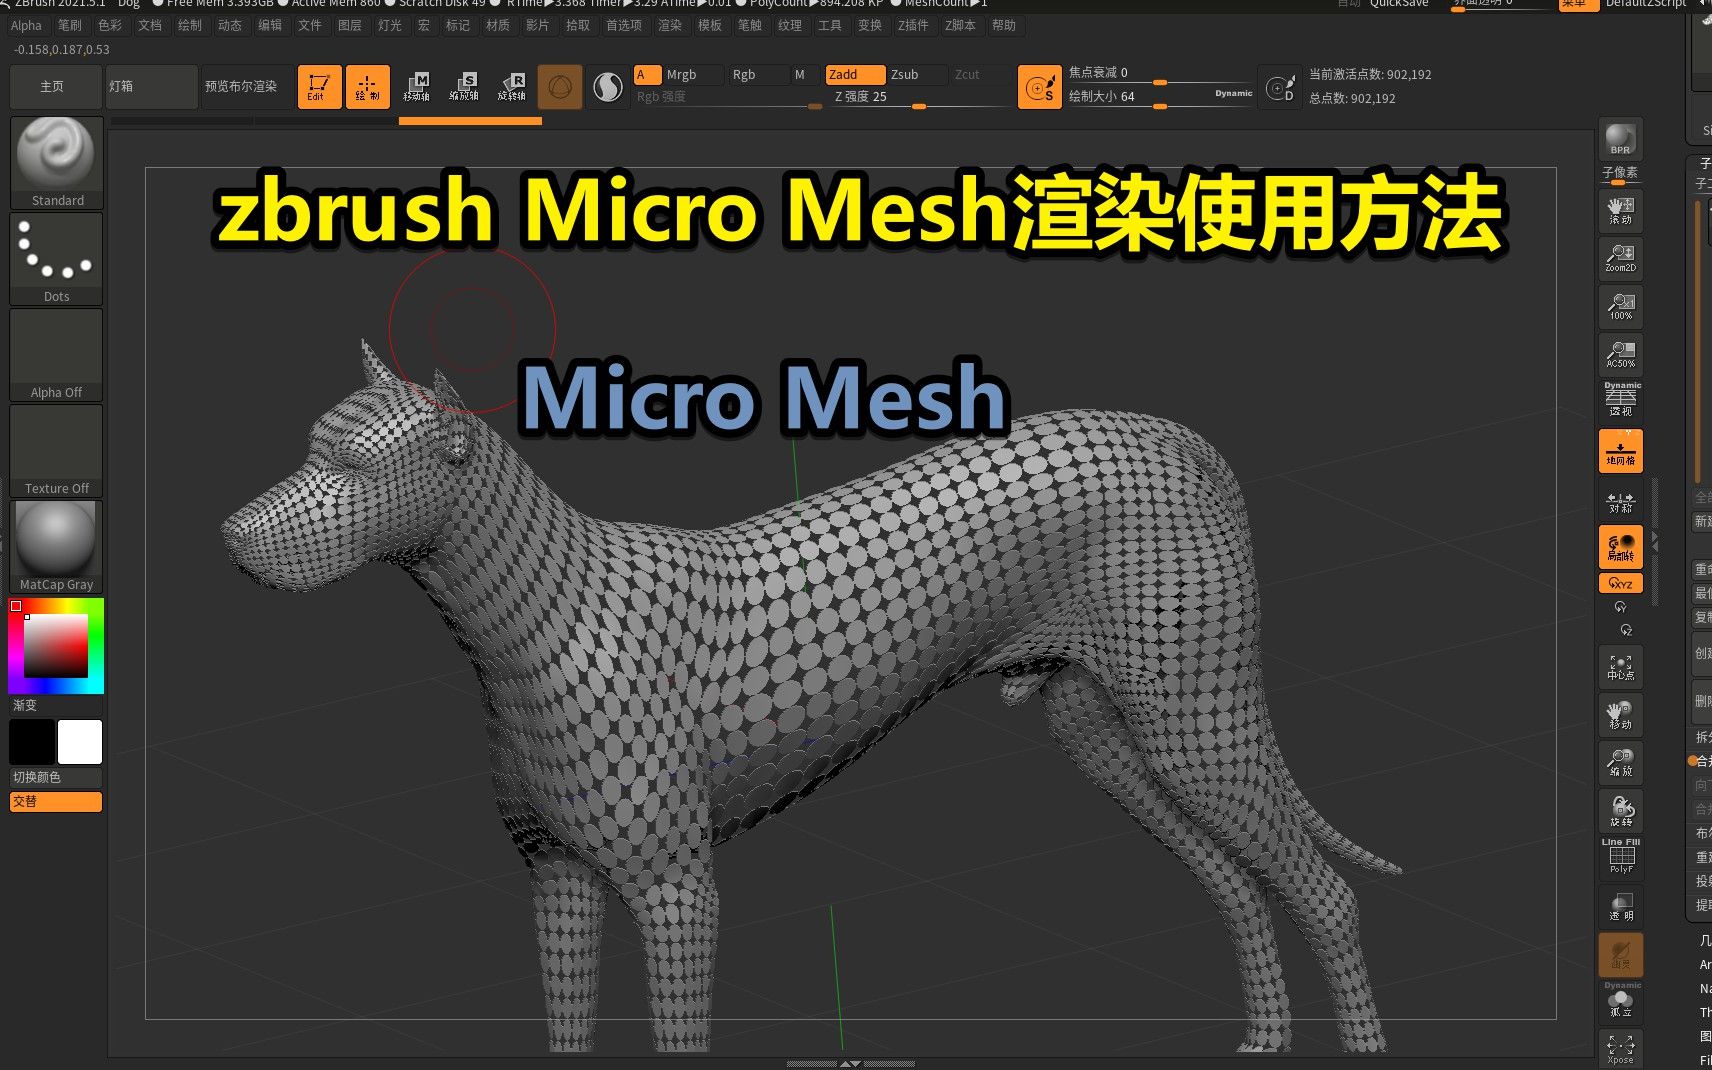This screenshot has width=1712, height=1070.
Task: Click the AC50% antialiased view icon
Action: pos(1619,352)
